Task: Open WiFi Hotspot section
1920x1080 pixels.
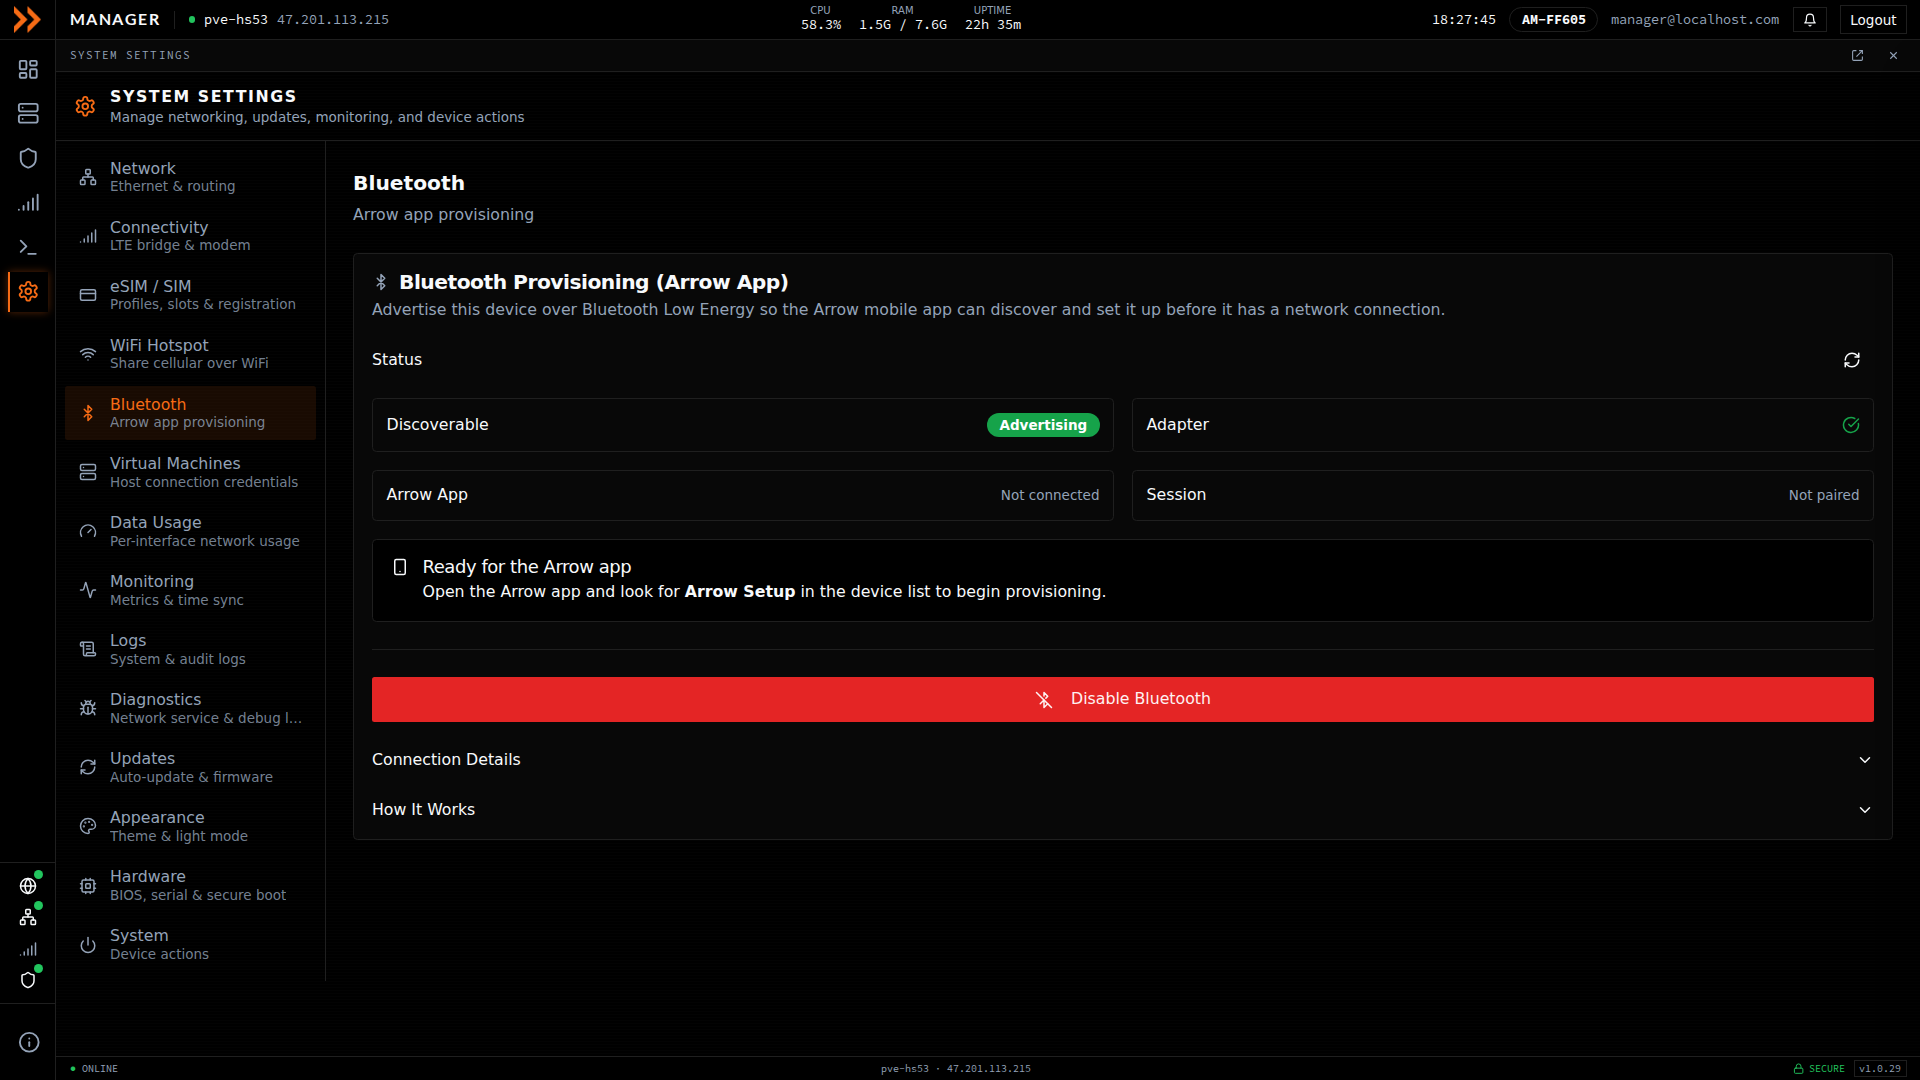Action: pos(190,354)
